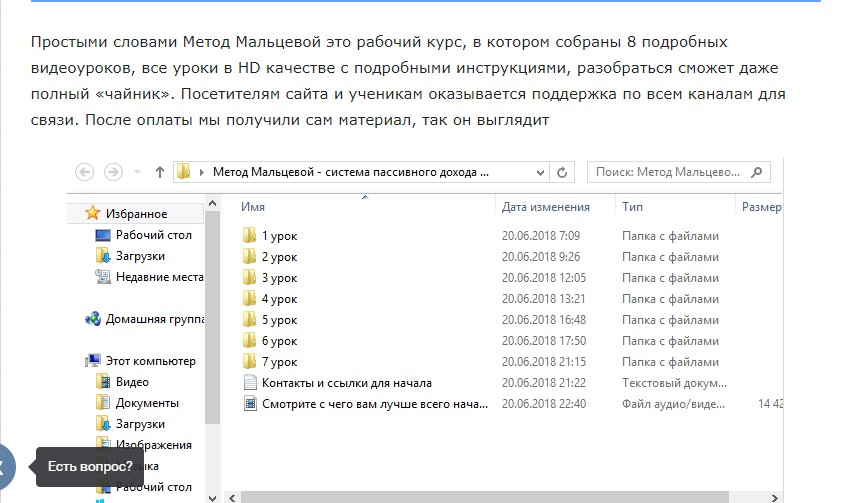Open the Смотрите с чего video file

click(375, 404)
